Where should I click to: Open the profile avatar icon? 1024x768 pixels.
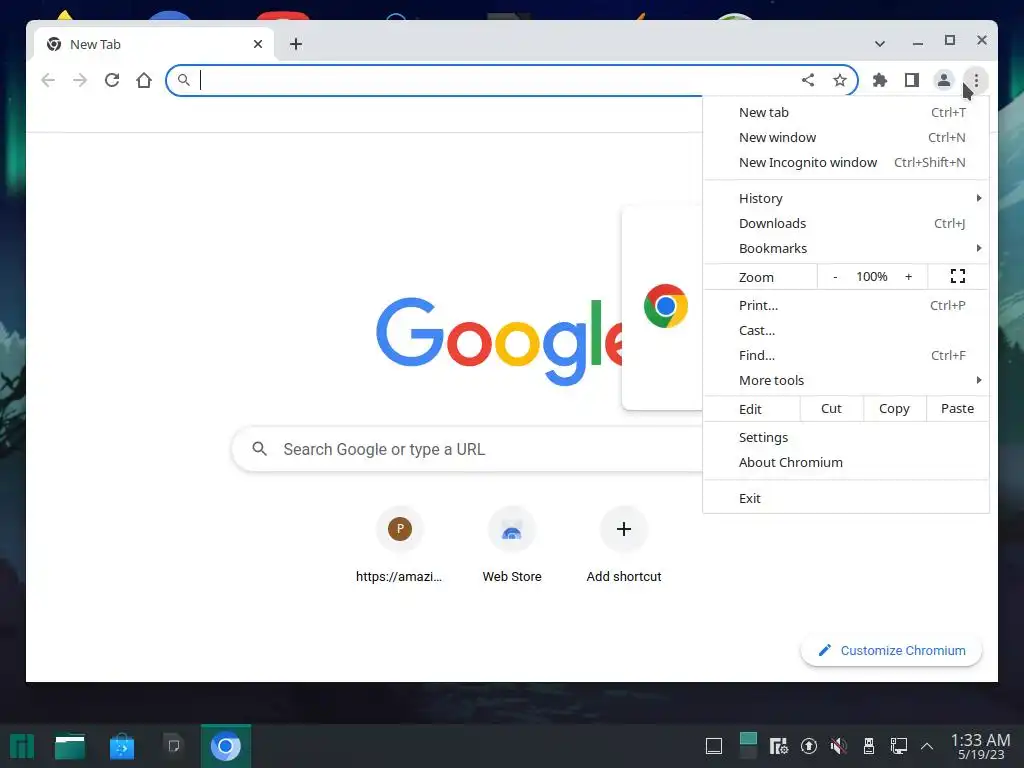944,80
